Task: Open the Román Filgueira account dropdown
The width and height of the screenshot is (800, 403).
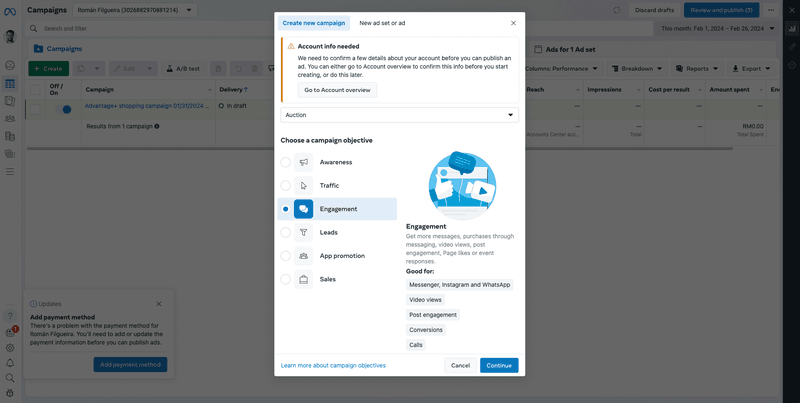Action: coord(135,10)
